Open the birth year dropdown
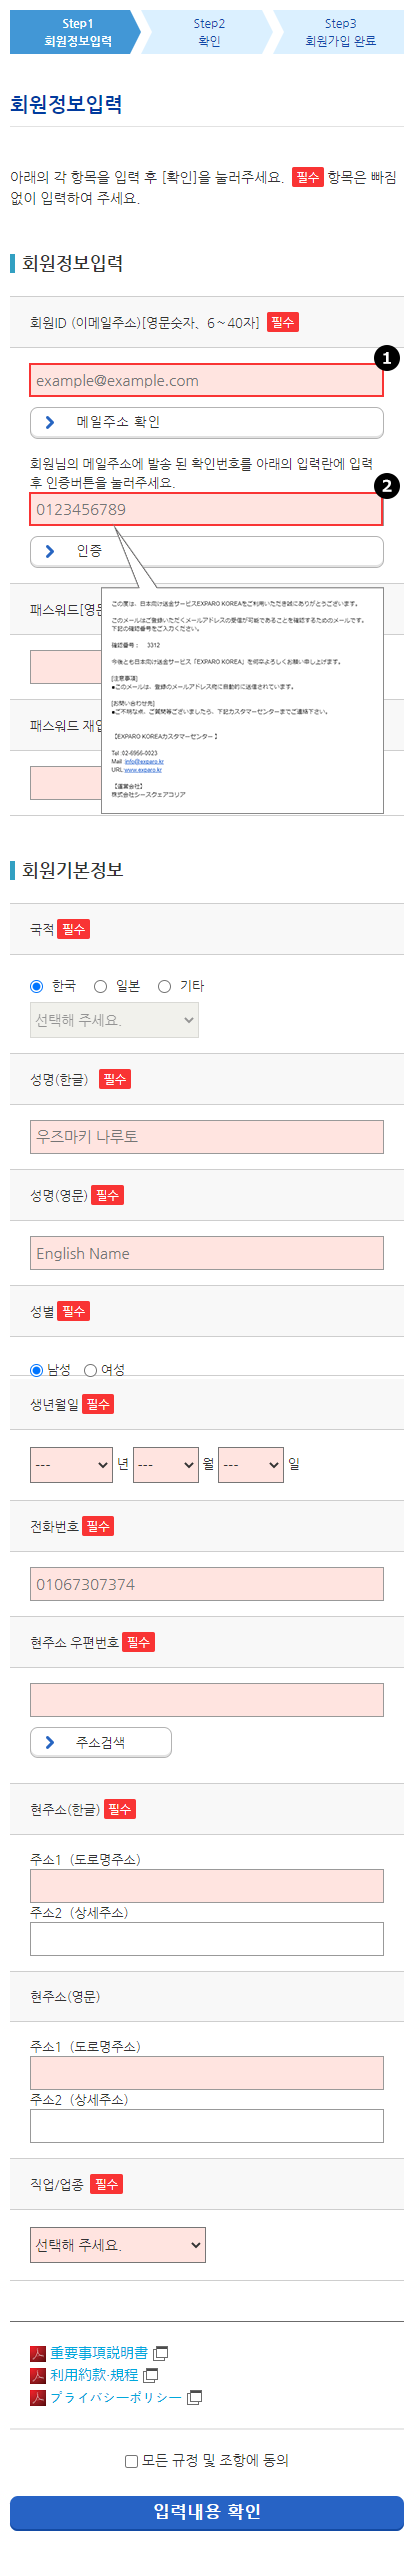Viewport: 414px width, 2563px height. click(71, 1465)
